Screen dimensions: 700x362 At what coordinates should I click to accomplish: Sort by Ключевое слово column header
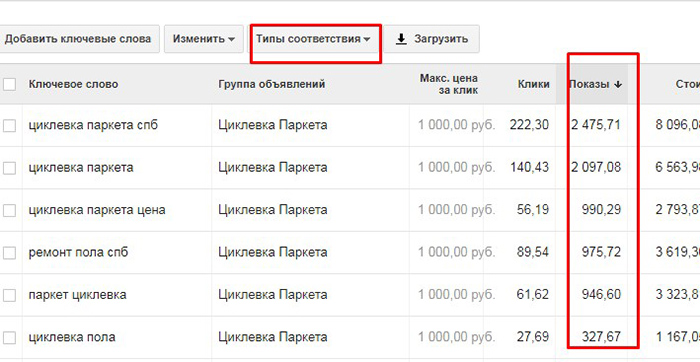(73, 84)
